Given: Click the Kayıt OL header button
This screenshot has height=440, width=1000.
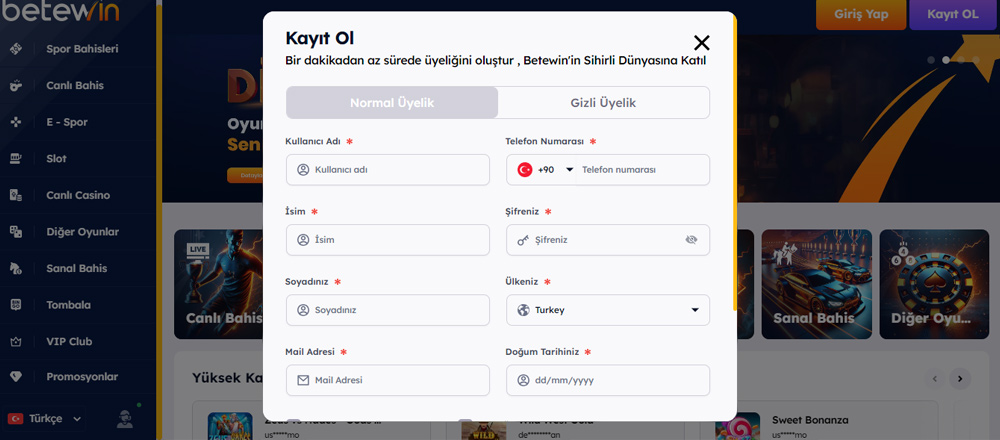Looking at the screenshot, I should (x=952, y=15).
